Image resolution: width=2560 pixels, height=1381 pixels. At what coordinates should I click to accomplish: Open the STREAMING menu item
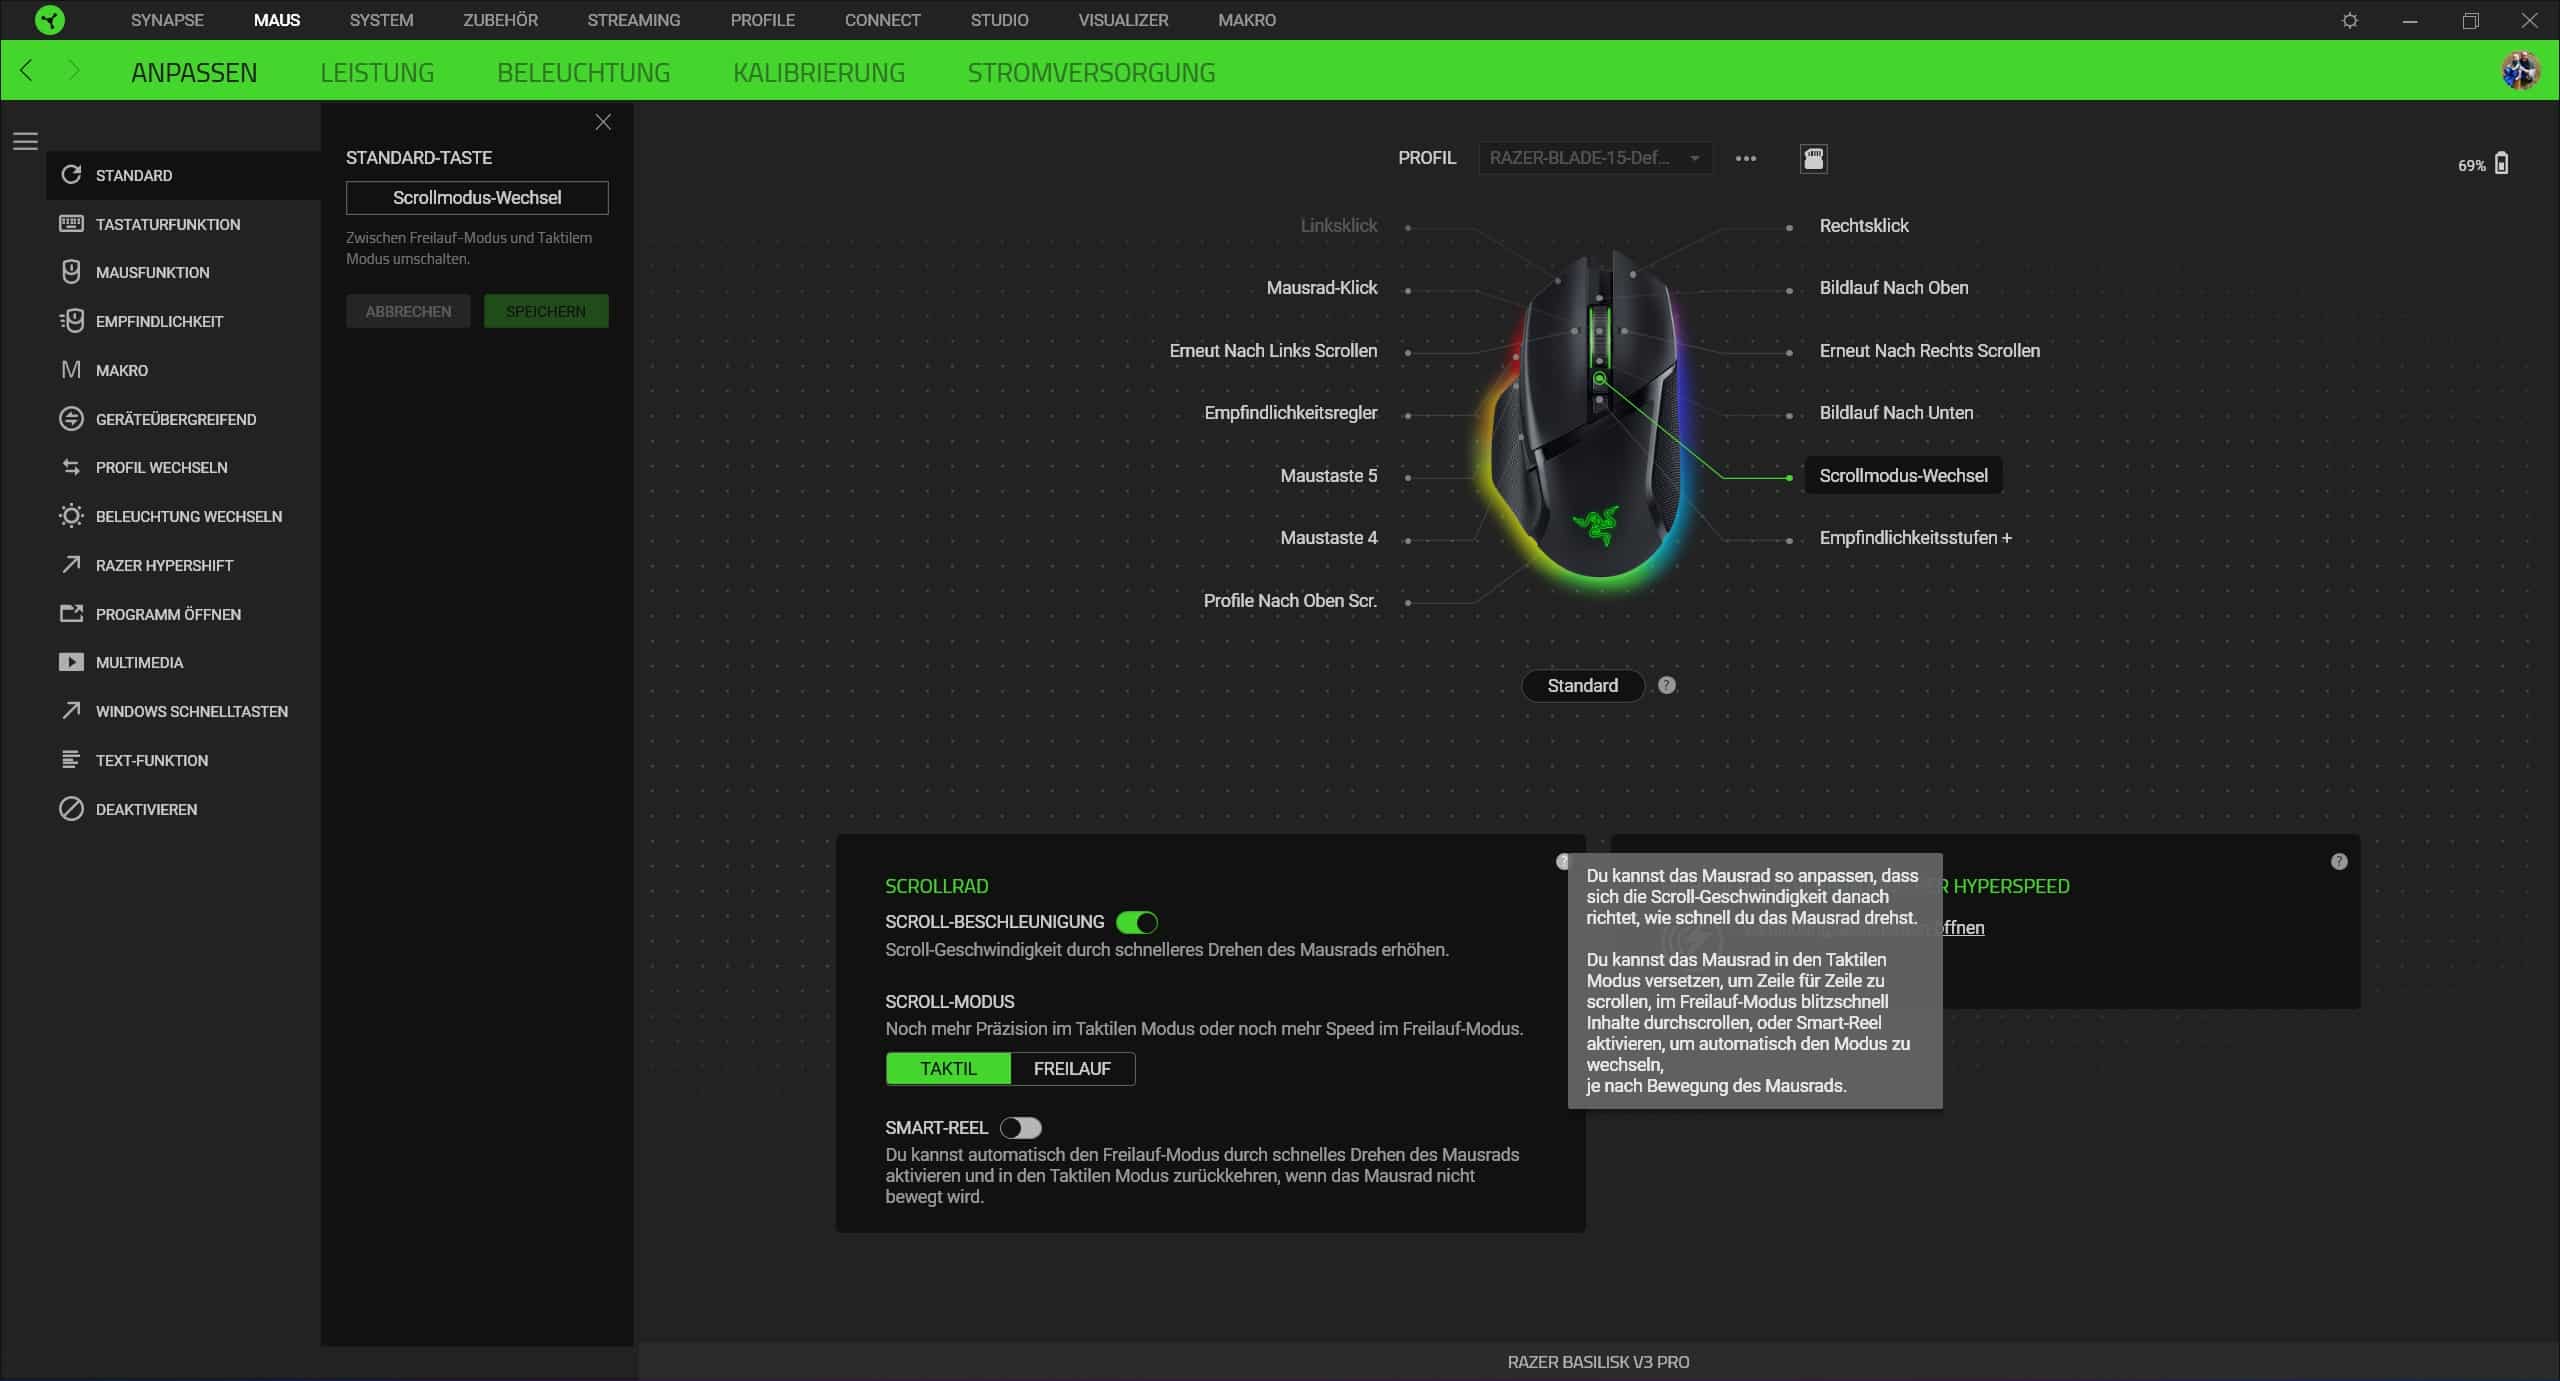point(633,20)
